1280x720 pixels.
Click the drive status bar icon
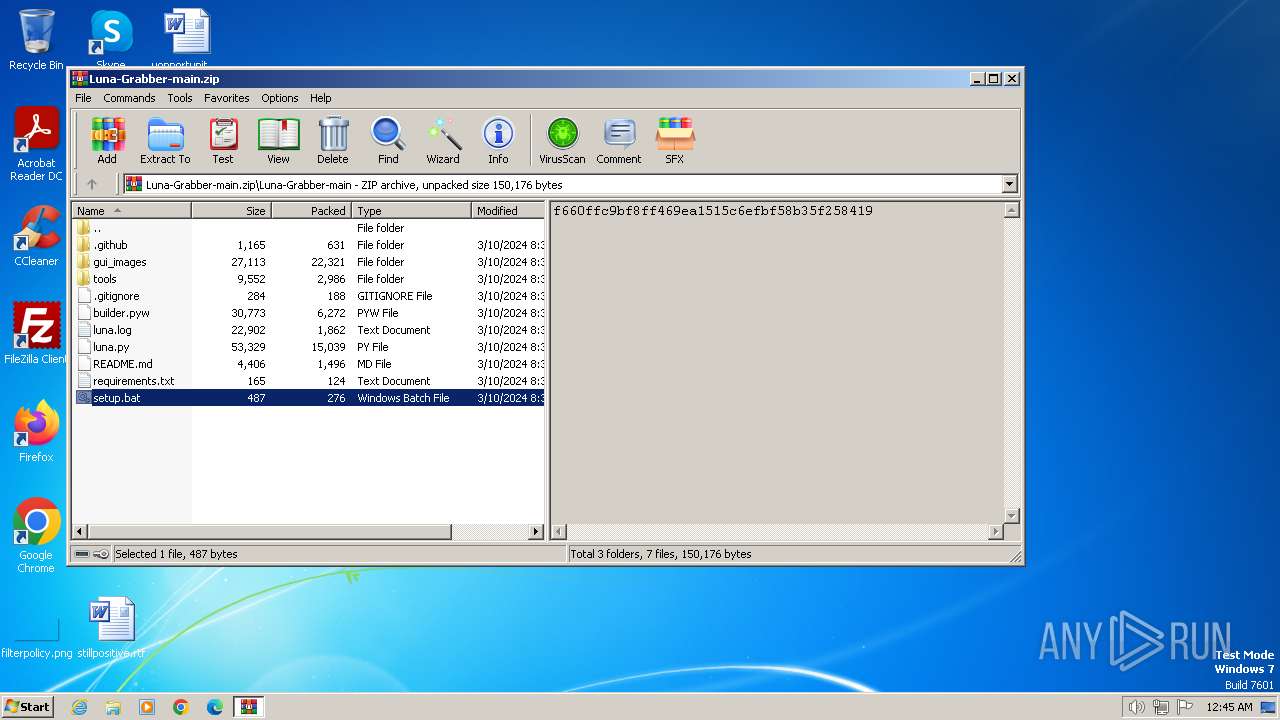coord(82,554)
